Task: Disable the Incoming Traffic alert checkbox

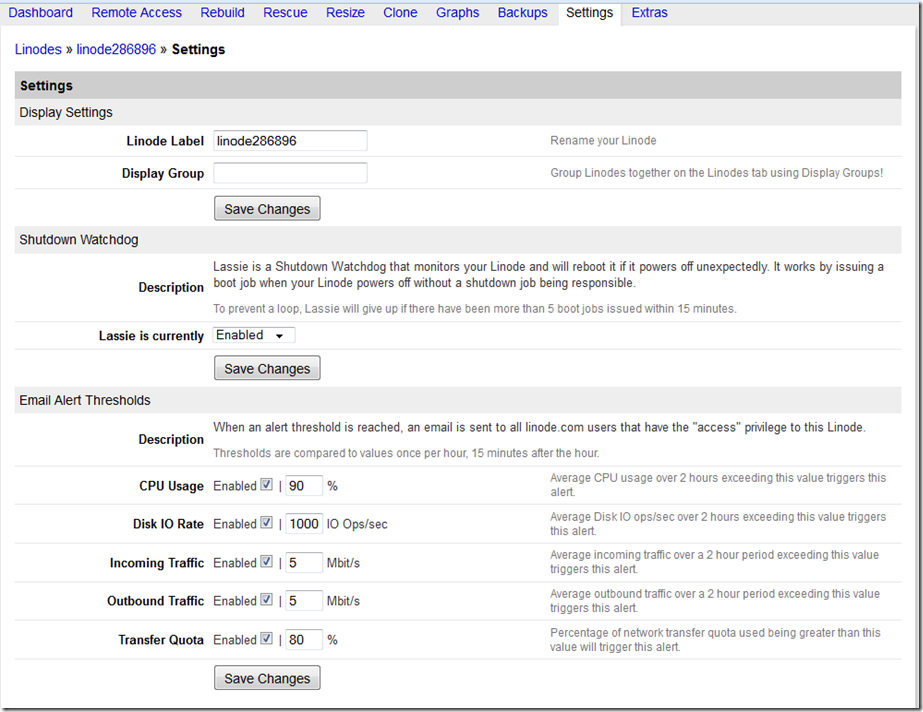Action: (x=267, y=561)
